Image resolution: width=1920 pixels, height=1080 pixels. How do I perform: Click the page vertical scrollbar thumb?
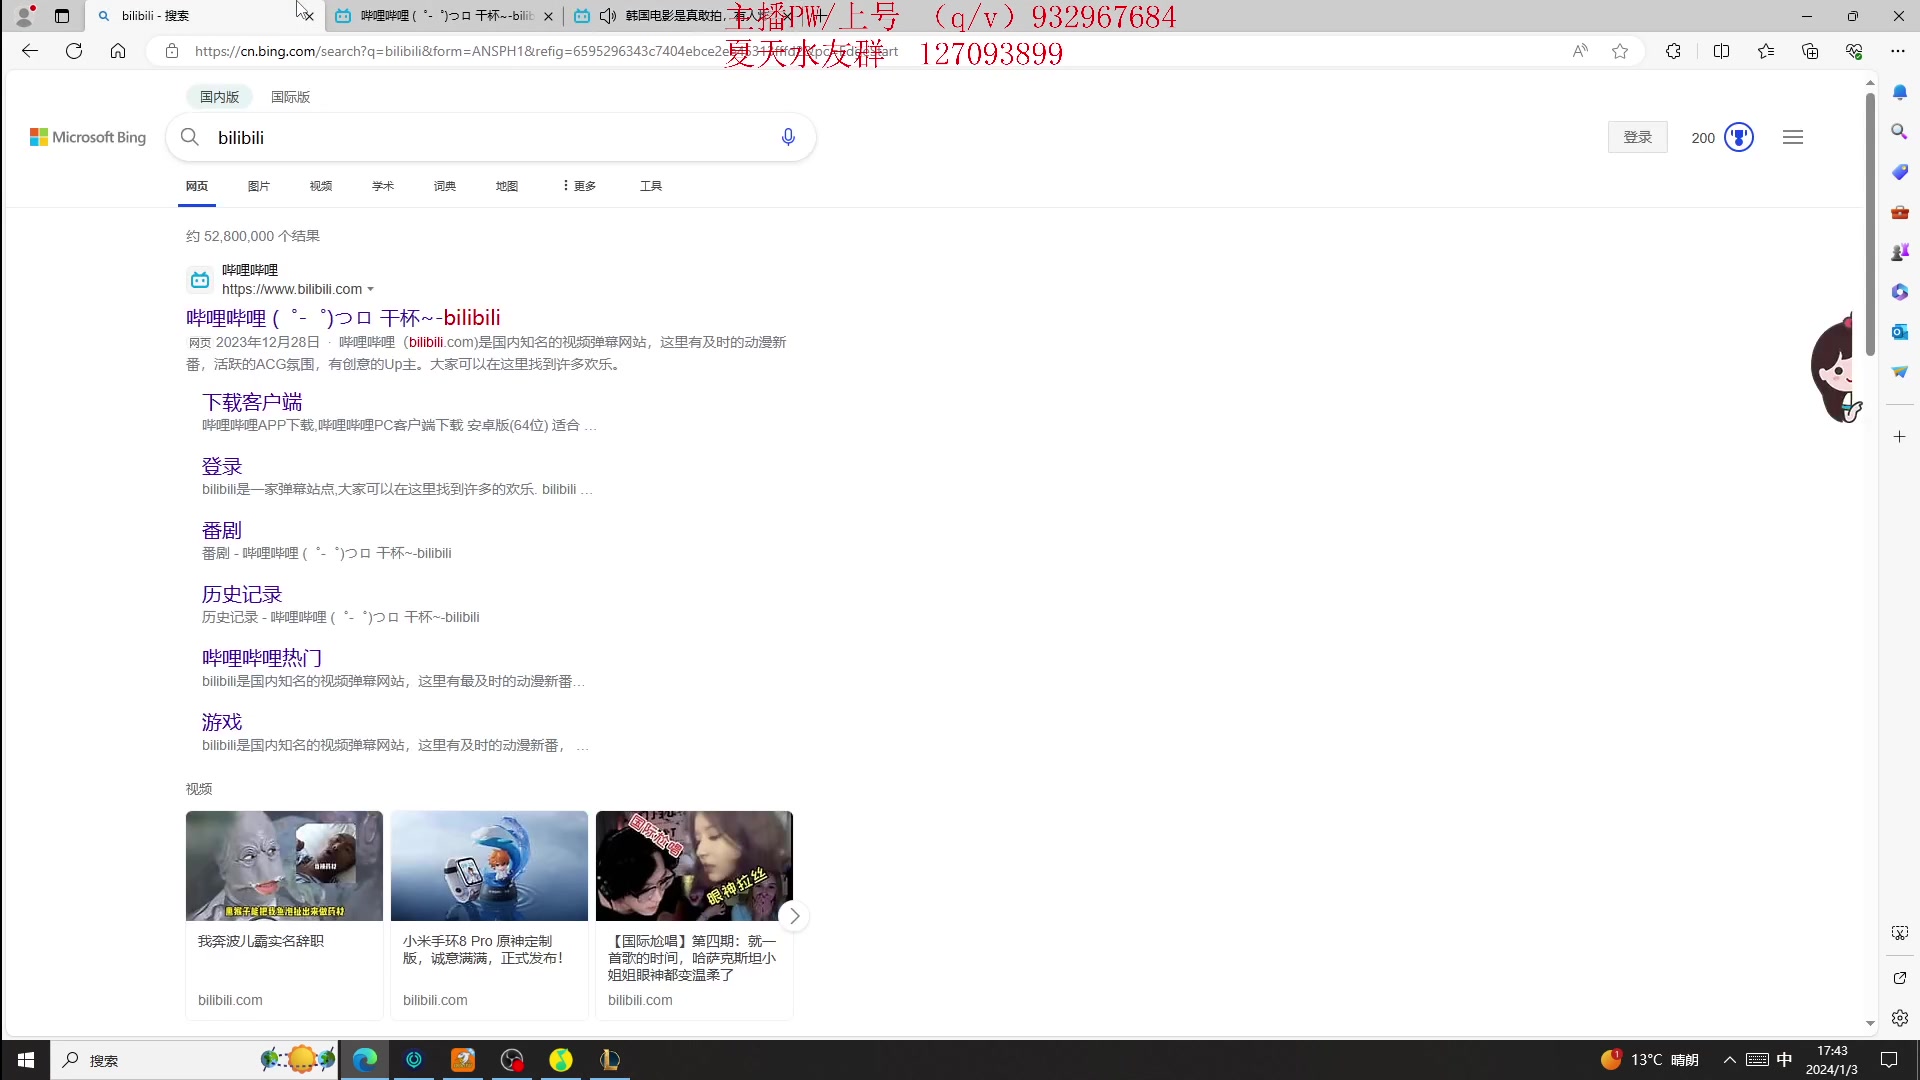[x=1870, y=225]
